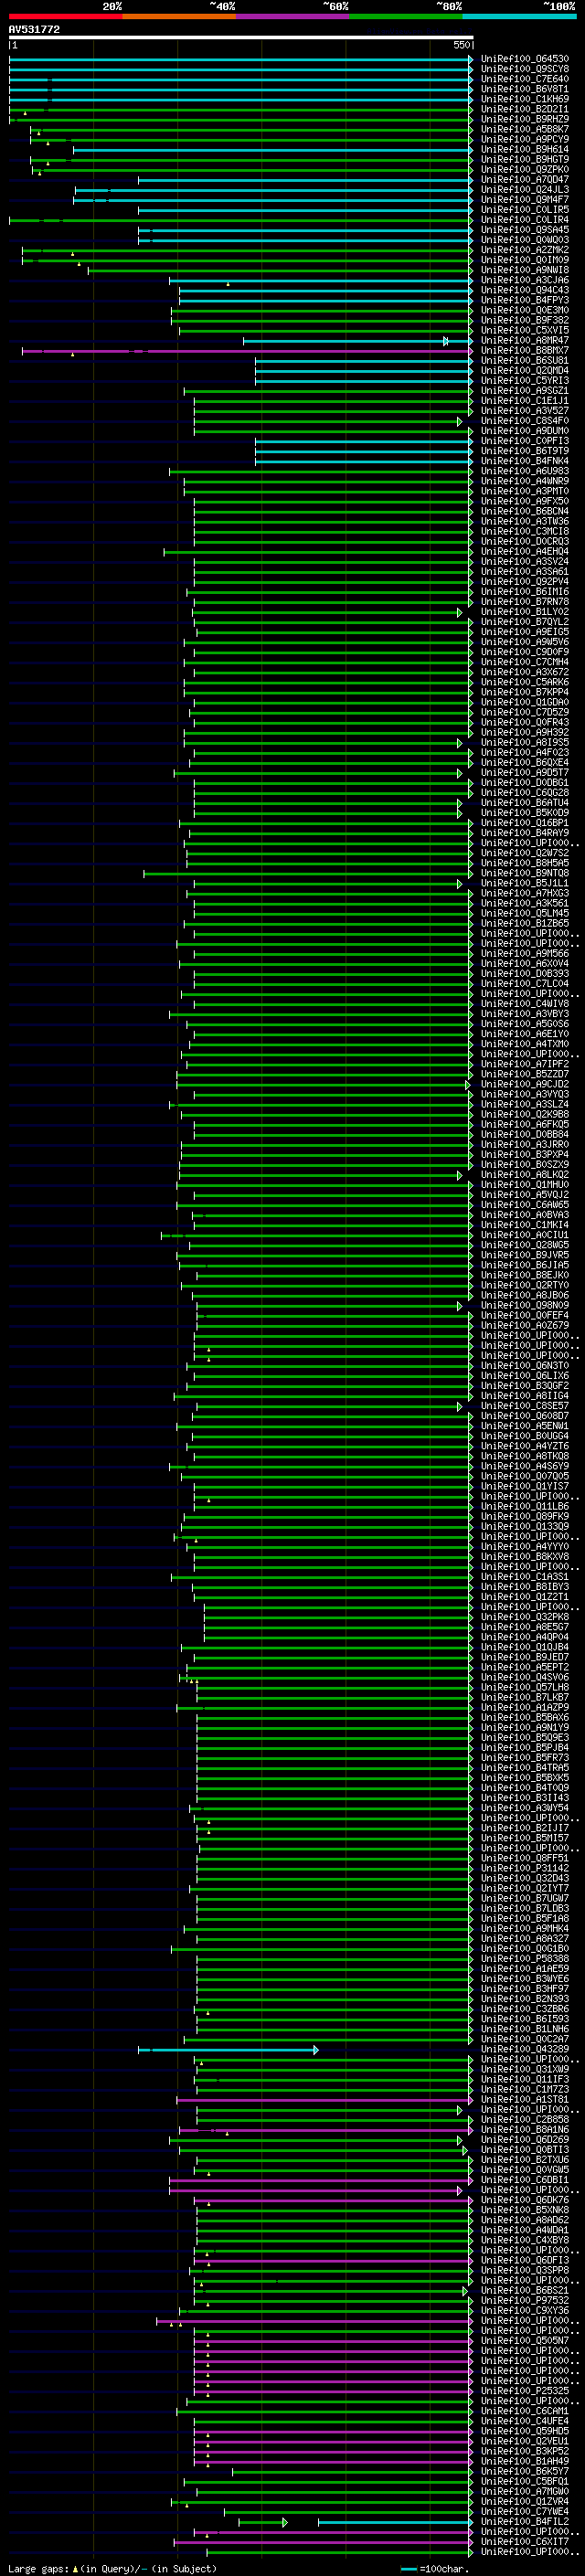Select the UniRef100_Q43289 label
This screenshot has width=585, height=2576.
pos(525,2049)
